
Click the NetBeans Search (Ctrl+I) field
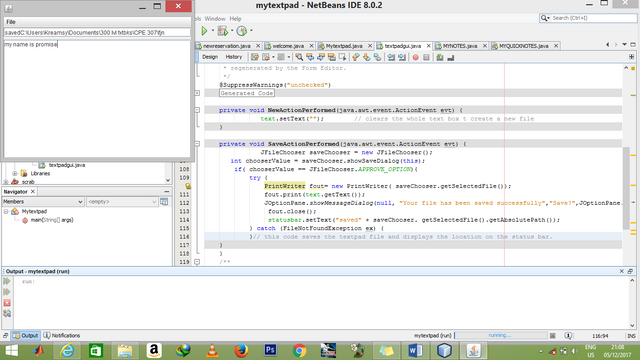coord(588,18)
